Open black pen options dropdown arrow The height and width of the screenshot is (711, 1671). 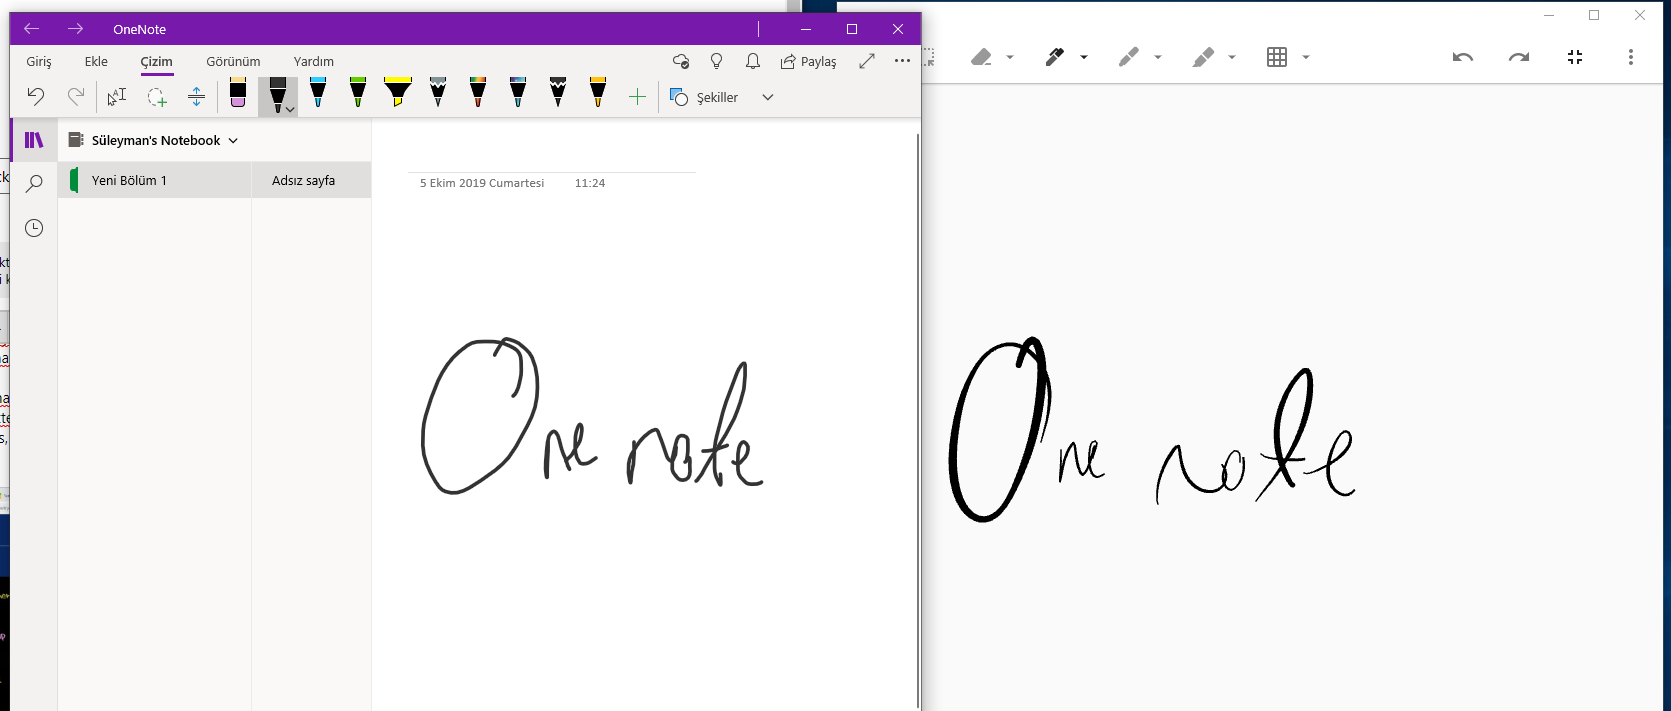(x=290, y=109)
